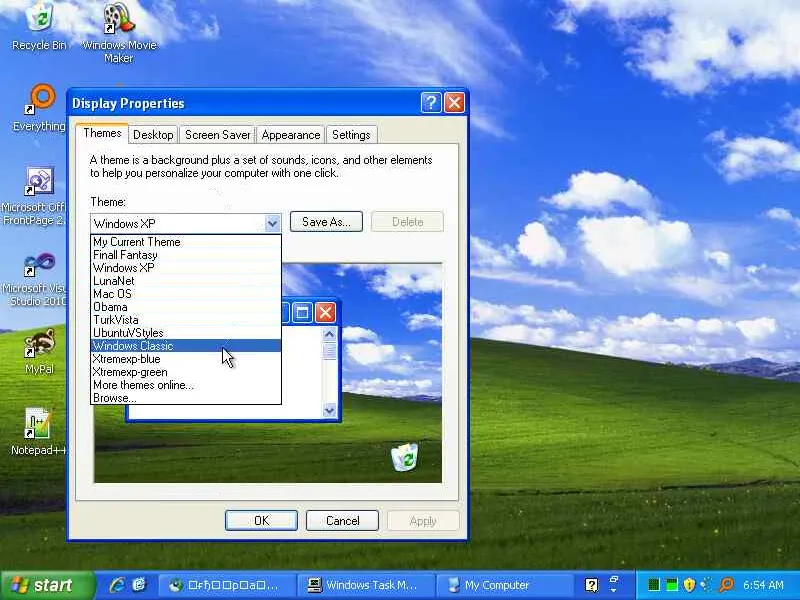Switch to the Appearance tab
The height and width of the screenshot is (600, 800).
[291, 135]
